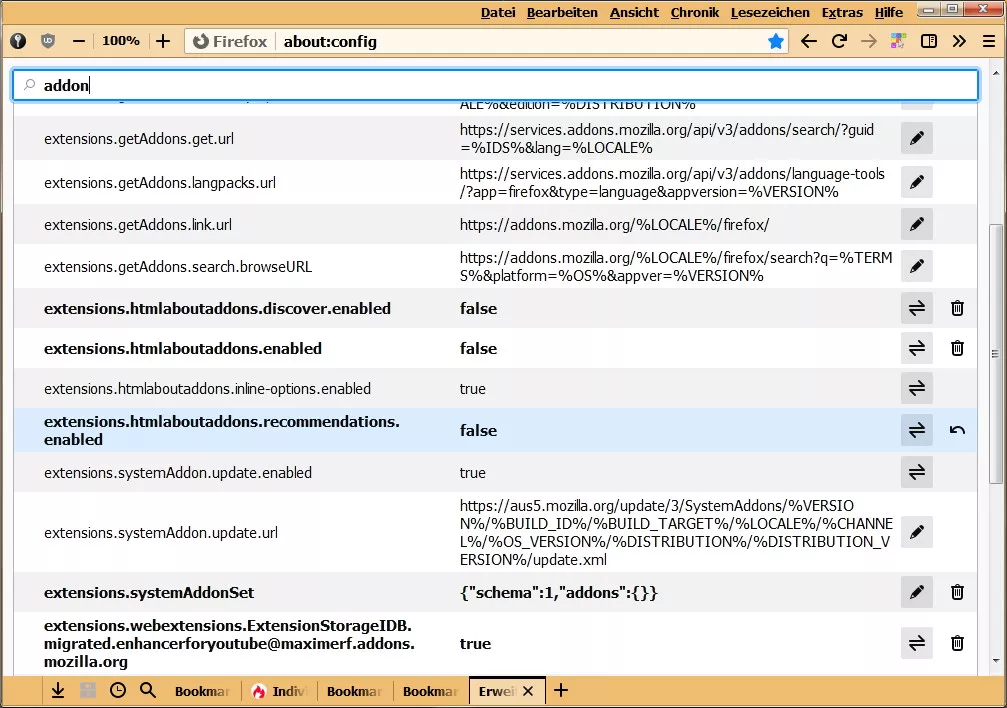Open a new tab with plus button
This screenshot has height=708, width=1007.
pos(561,690)
